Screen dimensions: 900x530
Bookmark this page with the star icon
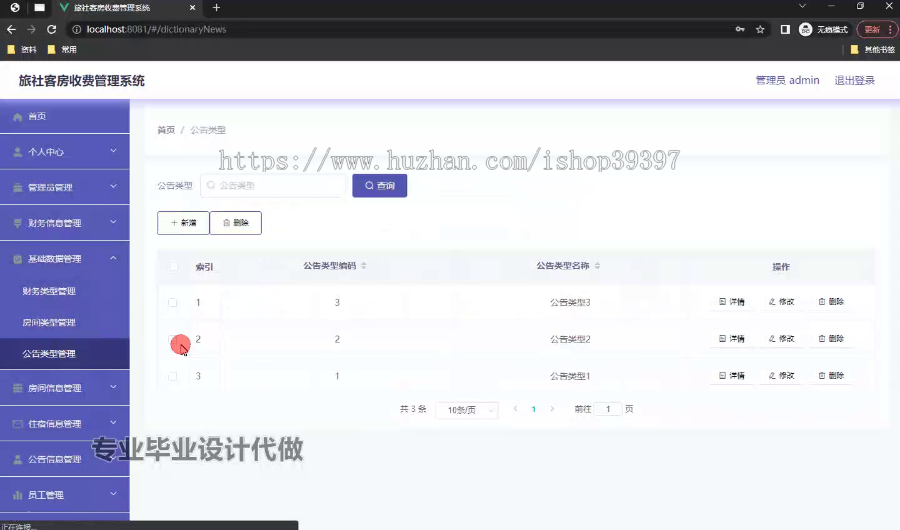(x=760, y=29)
